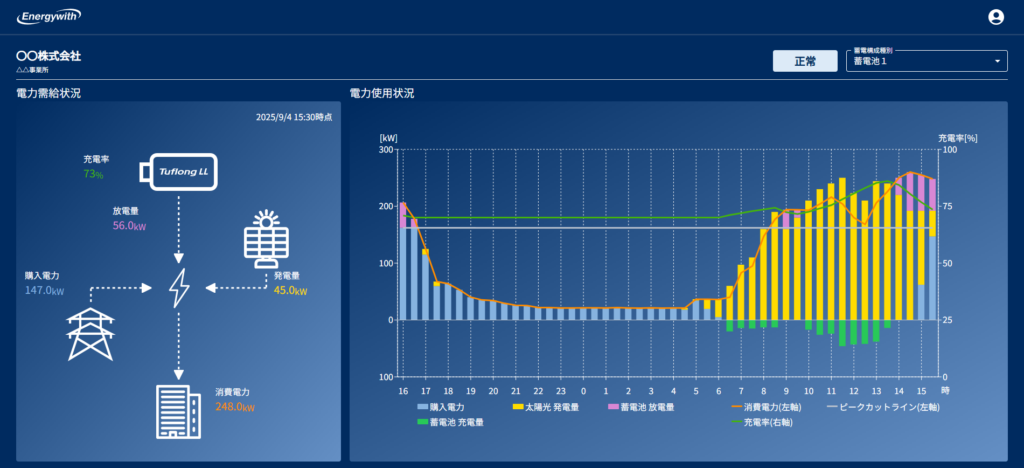
Task: Select the transmission tower icon
Action: [x=91, y=333]
